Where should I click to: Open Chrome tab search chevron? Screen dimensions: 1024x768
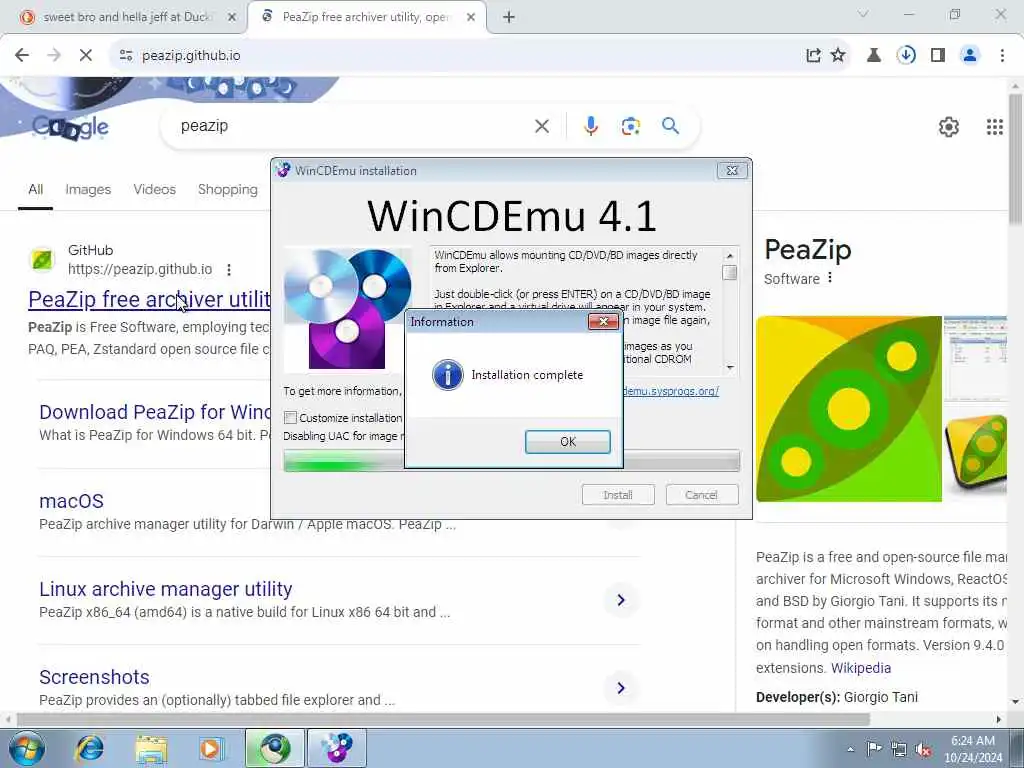(863, 14)
